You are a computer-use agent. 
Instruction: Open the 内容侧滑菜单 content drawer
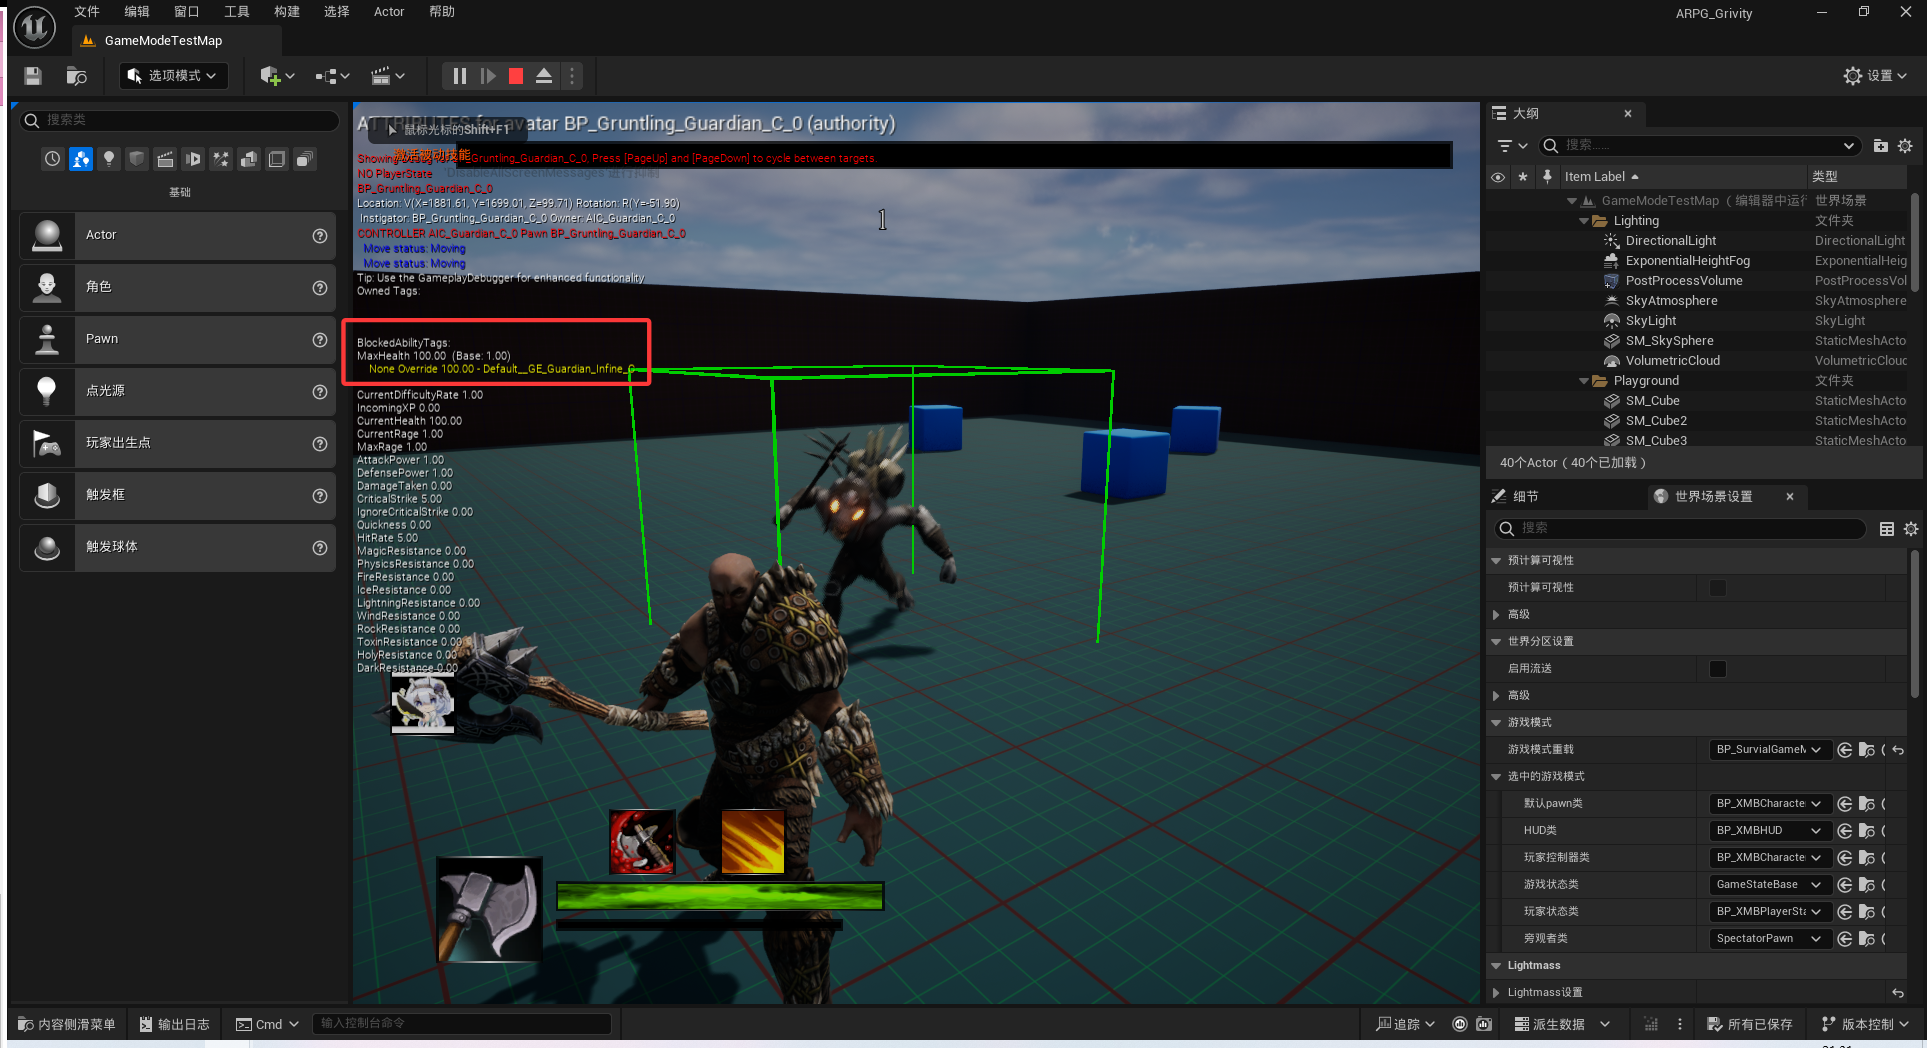(x=66, y=1025)
